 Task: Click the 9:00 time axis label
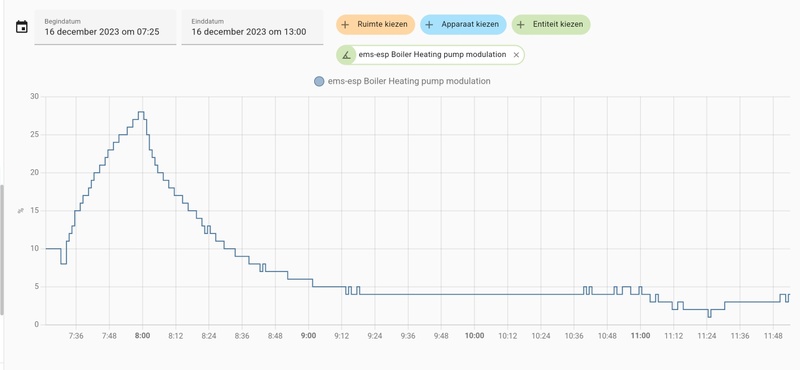pyautogui.click(x=308, y=336)
